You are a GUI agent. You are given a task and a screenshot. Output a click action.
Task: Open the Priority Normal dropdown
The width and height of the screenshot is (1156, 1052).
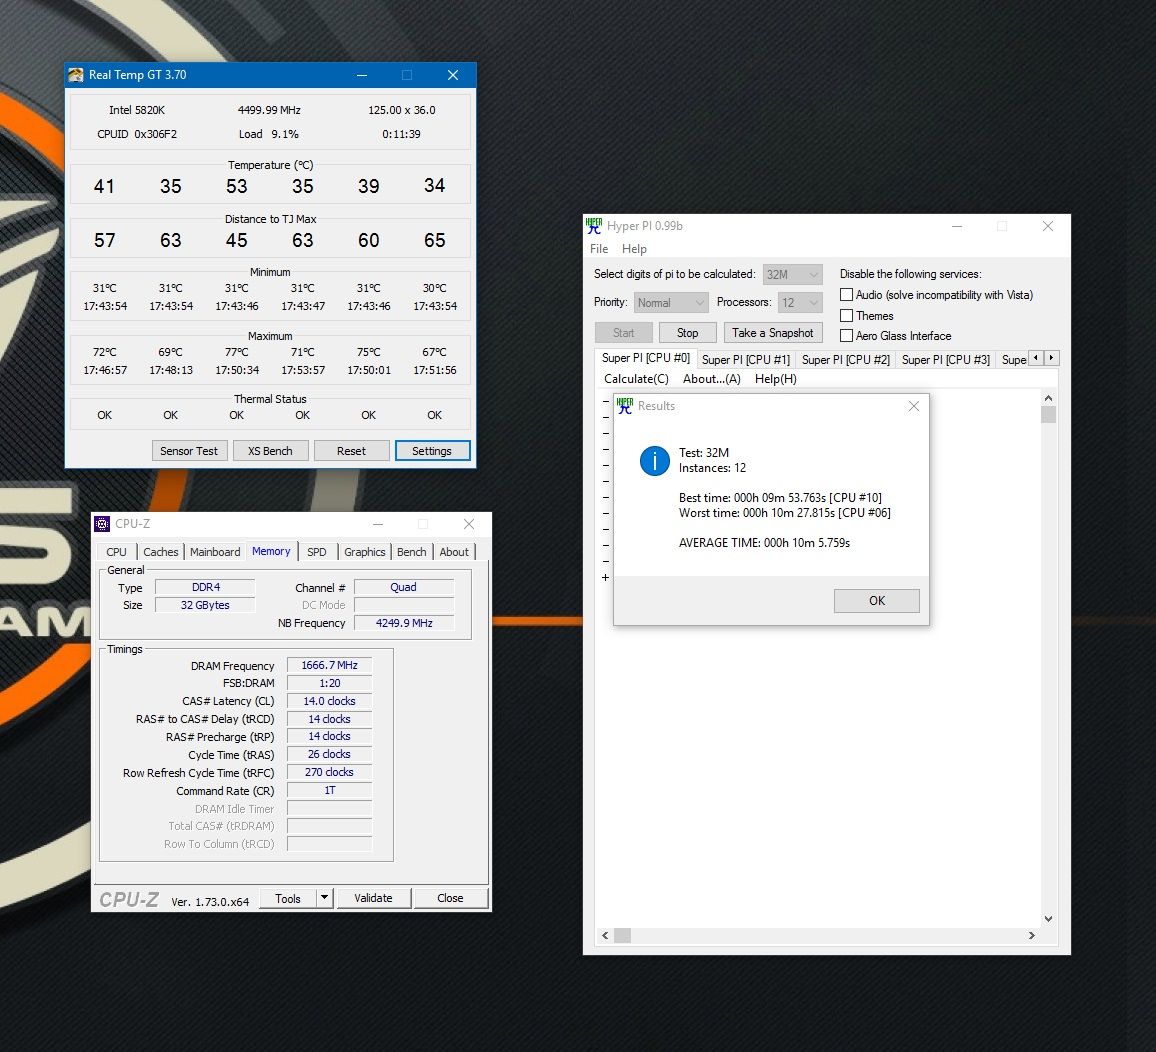click(671, 302)
